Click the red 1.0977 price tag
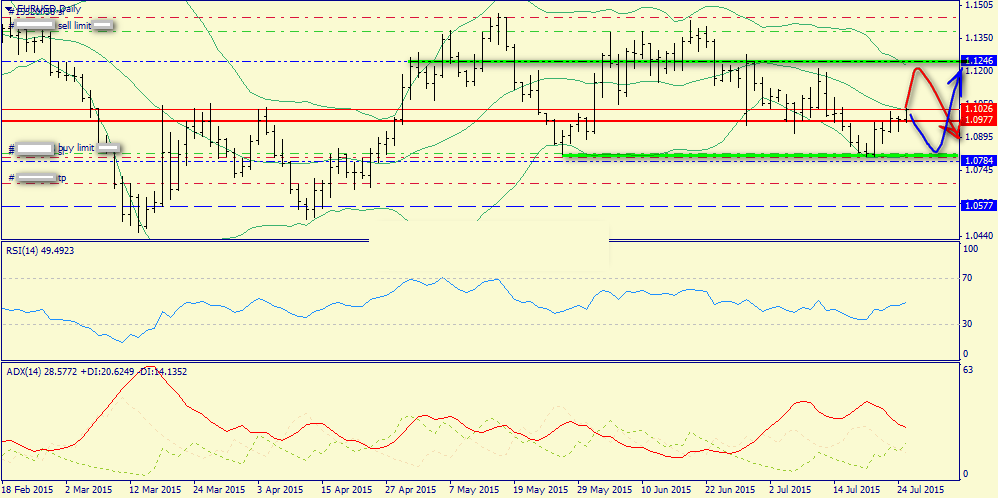 coord(978,120)
